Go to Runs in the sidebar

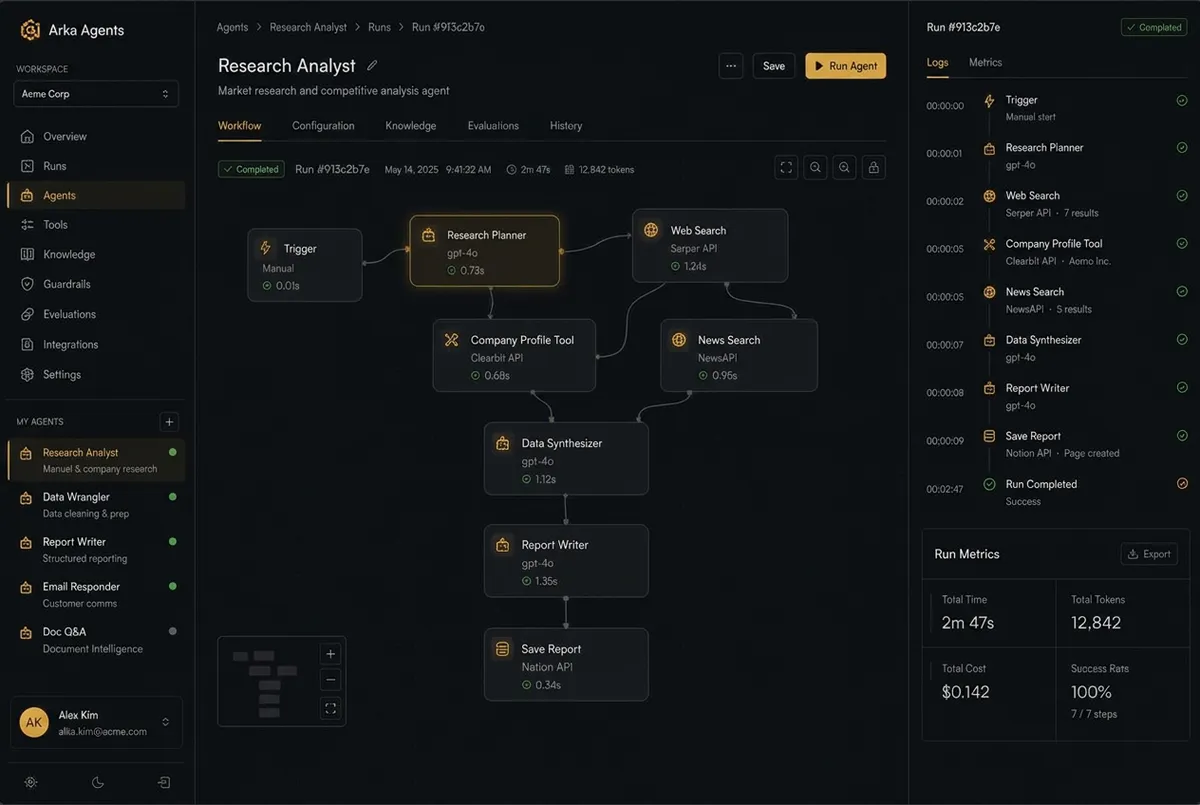point(96,166)
